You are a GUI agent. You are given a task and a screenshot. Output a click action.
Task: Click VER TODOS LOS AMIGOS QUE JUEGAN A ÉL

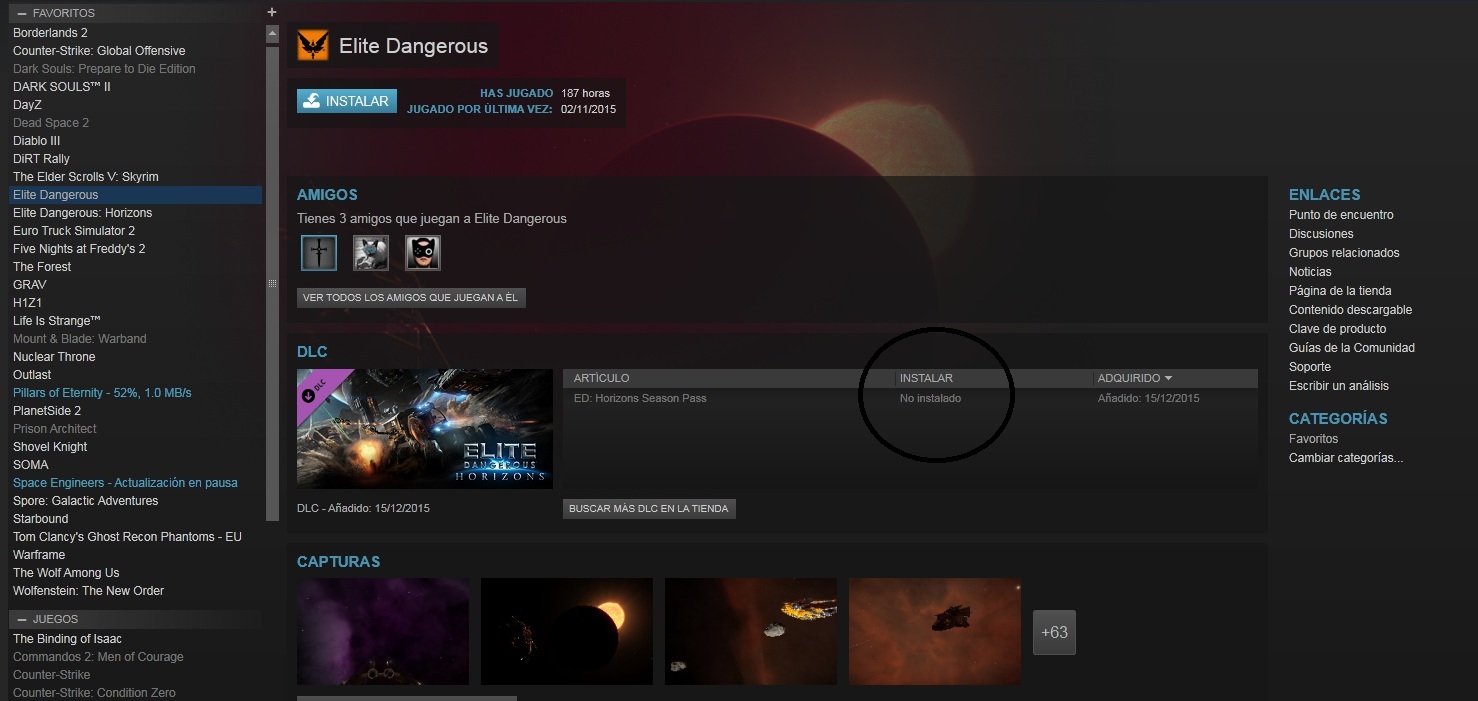tap(411, 298)
